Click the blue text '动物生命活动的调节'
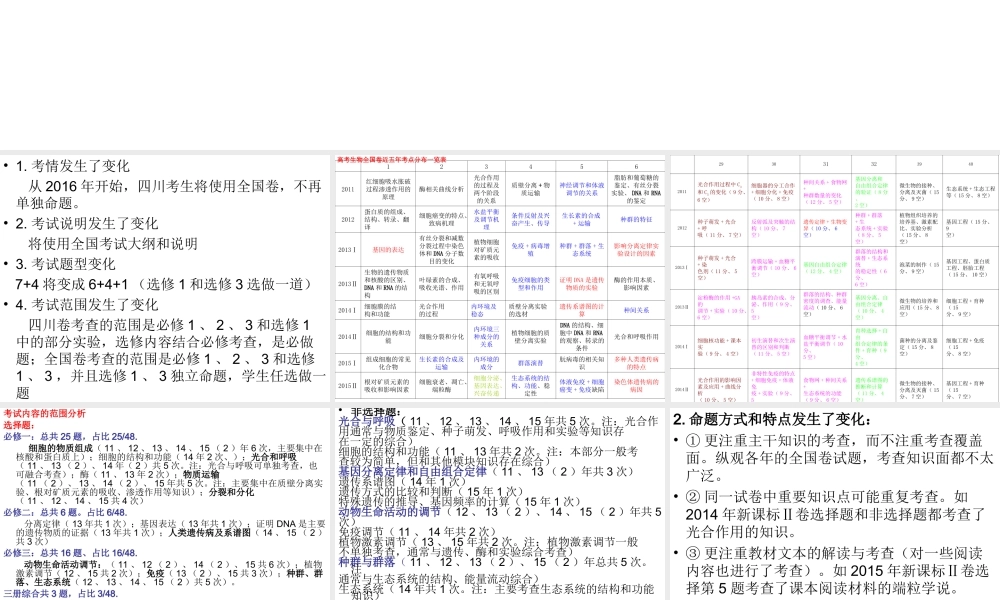 tap(389, 511)
